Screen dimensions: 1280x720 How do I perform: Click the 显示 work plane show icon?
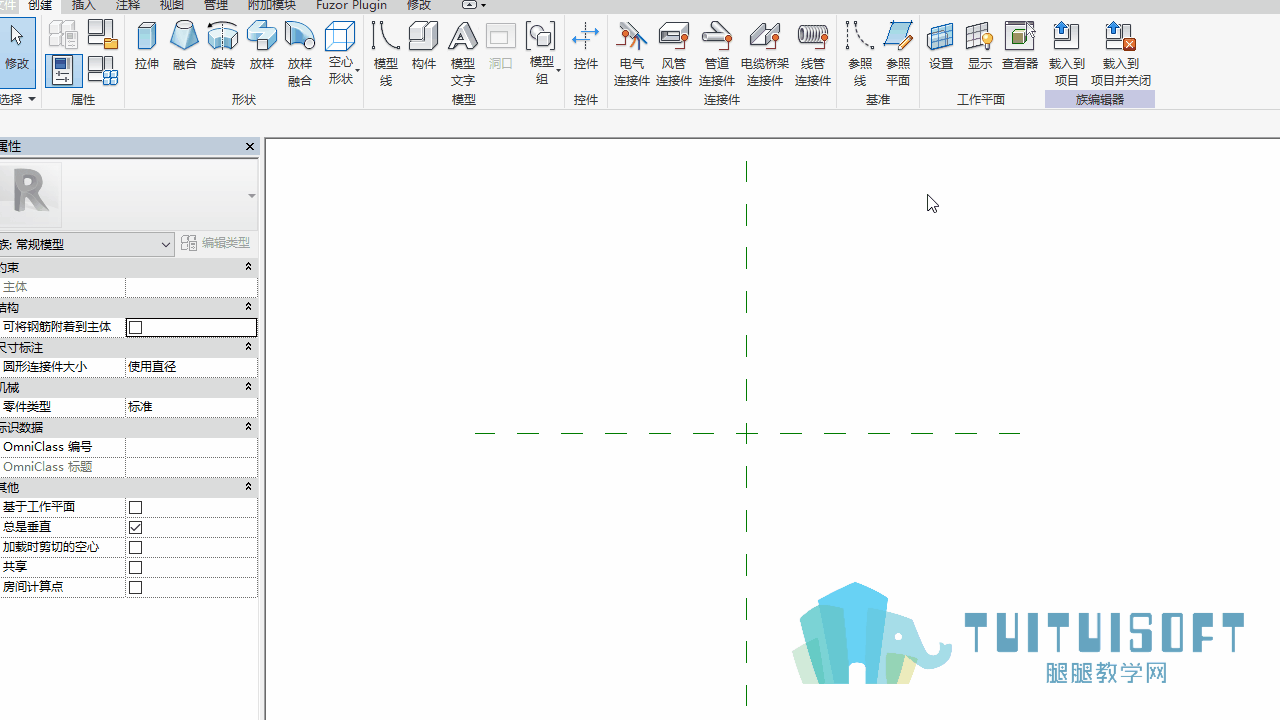[x=980, y=47]
